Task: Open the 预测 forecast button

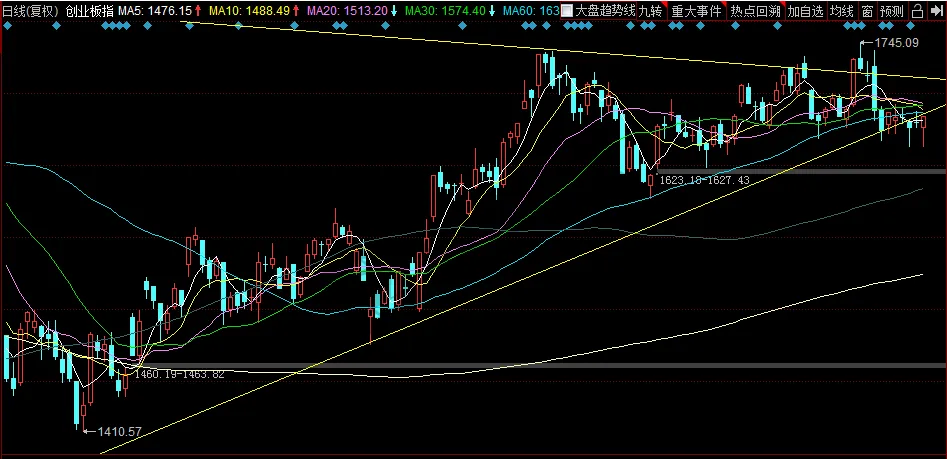Action: (x=891, y=11)
